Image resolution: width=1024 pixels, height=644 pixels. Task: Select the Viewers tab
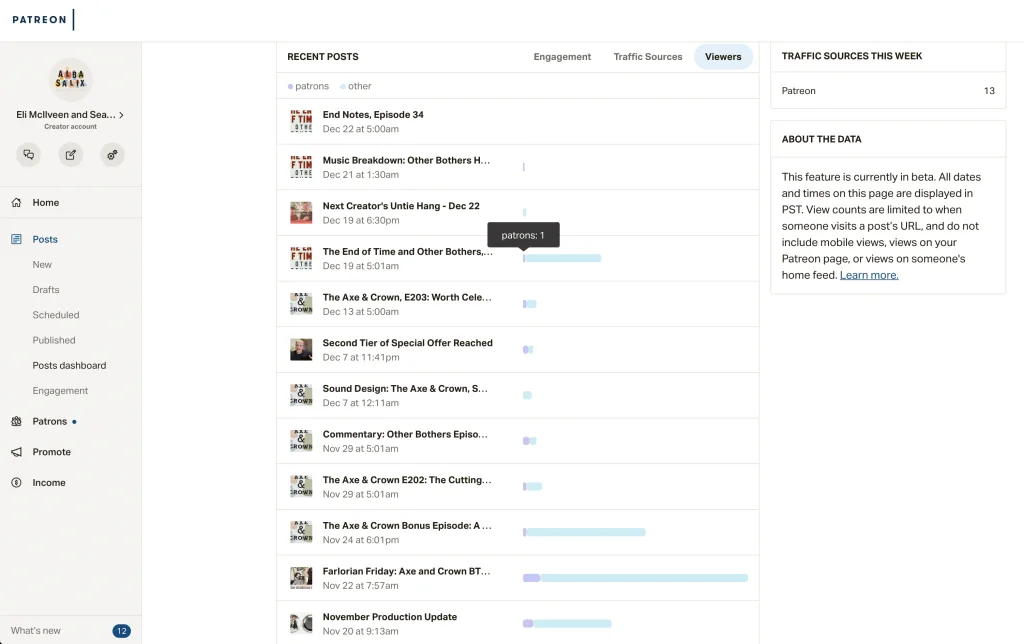[723, 57]
